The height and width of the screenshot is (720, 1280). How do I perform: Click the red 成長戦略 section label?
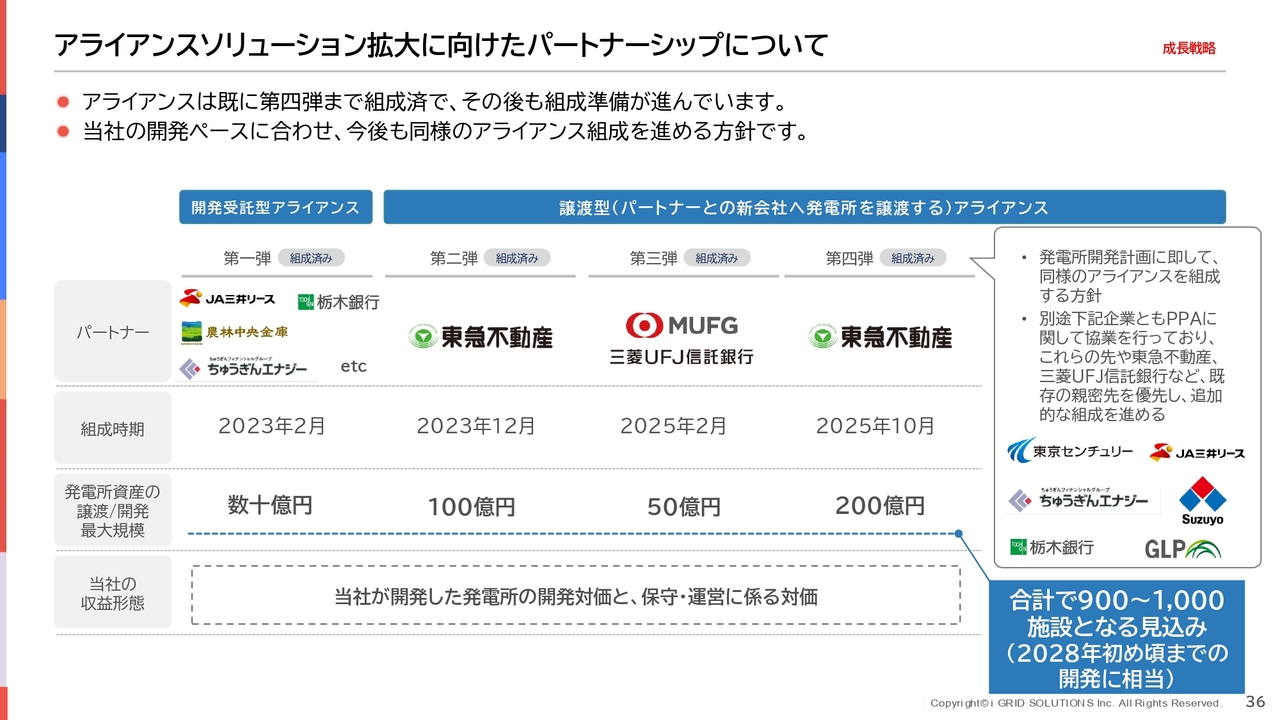click(x=1189, y=48)
